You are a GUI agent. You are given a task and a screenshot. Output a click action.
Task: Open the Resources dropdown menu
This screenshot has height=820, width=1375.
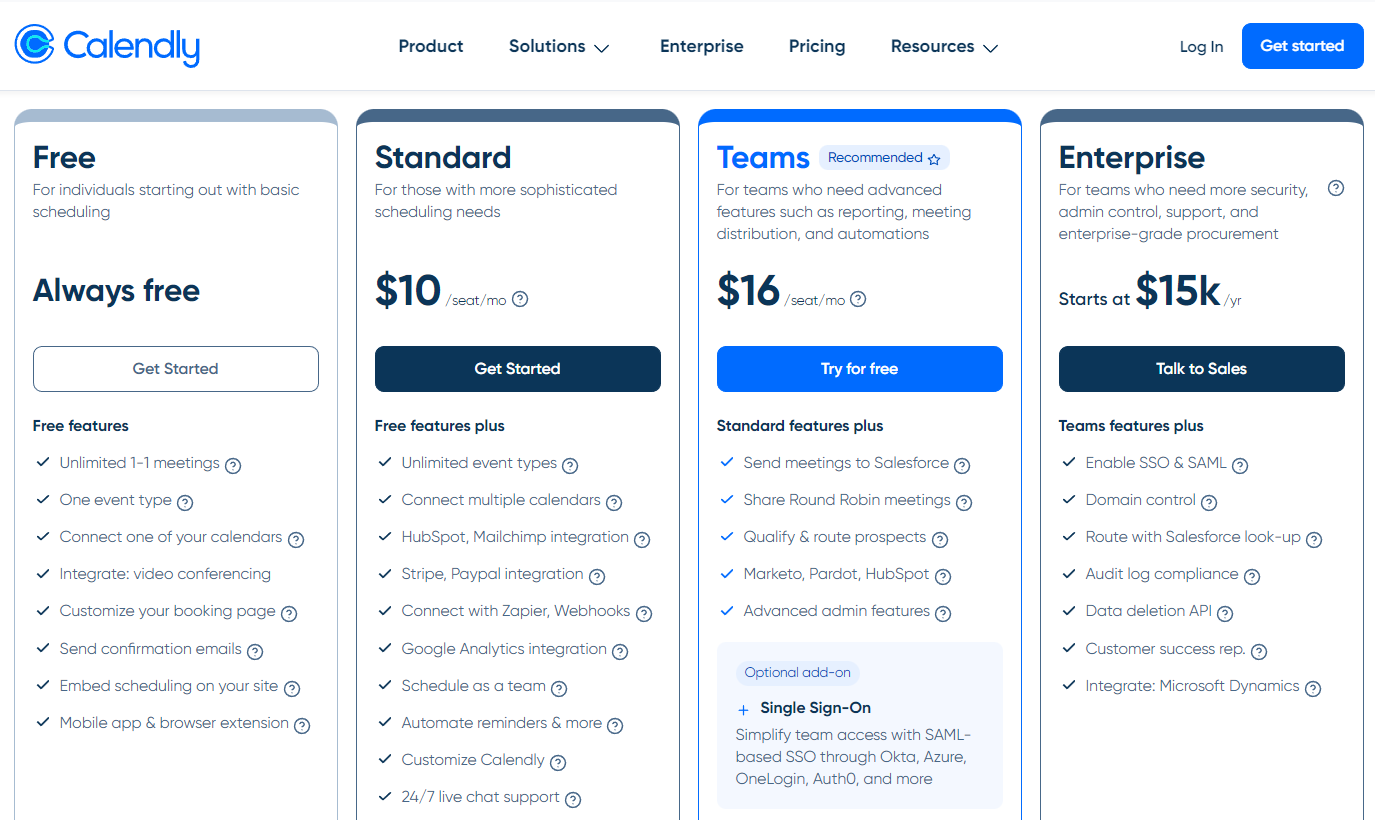point(944,47)
